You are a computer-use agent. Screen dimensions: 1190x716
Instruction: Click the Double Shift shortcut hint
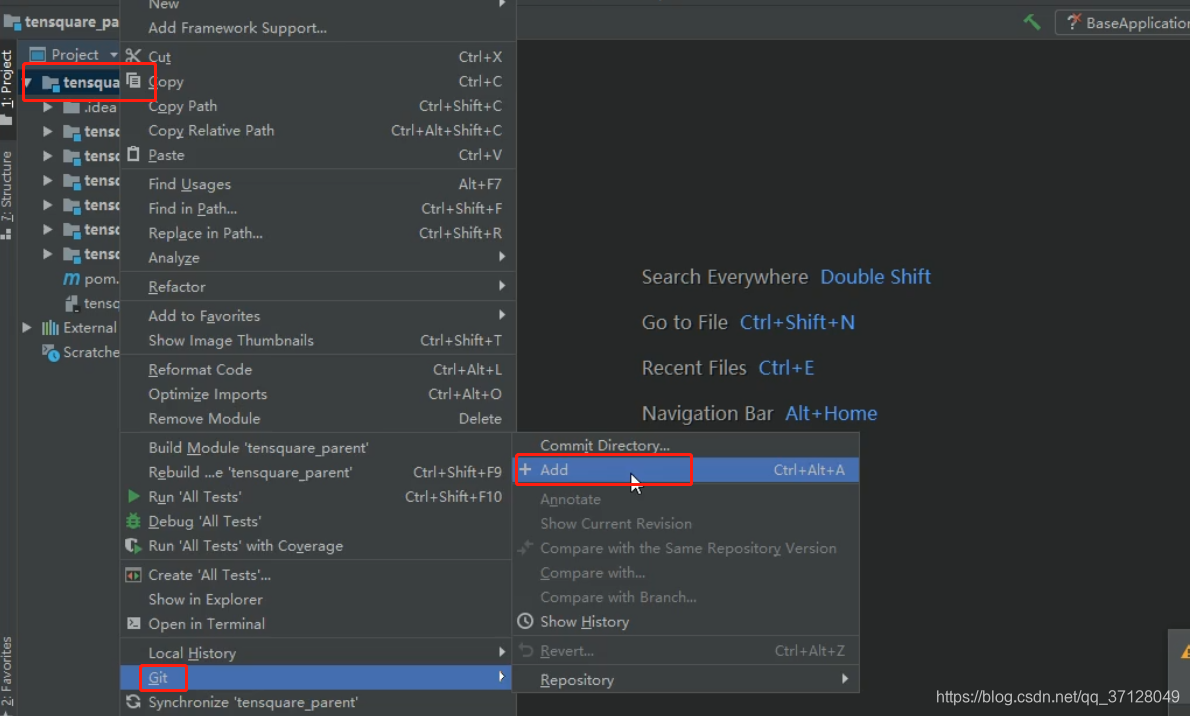point(875,276)
